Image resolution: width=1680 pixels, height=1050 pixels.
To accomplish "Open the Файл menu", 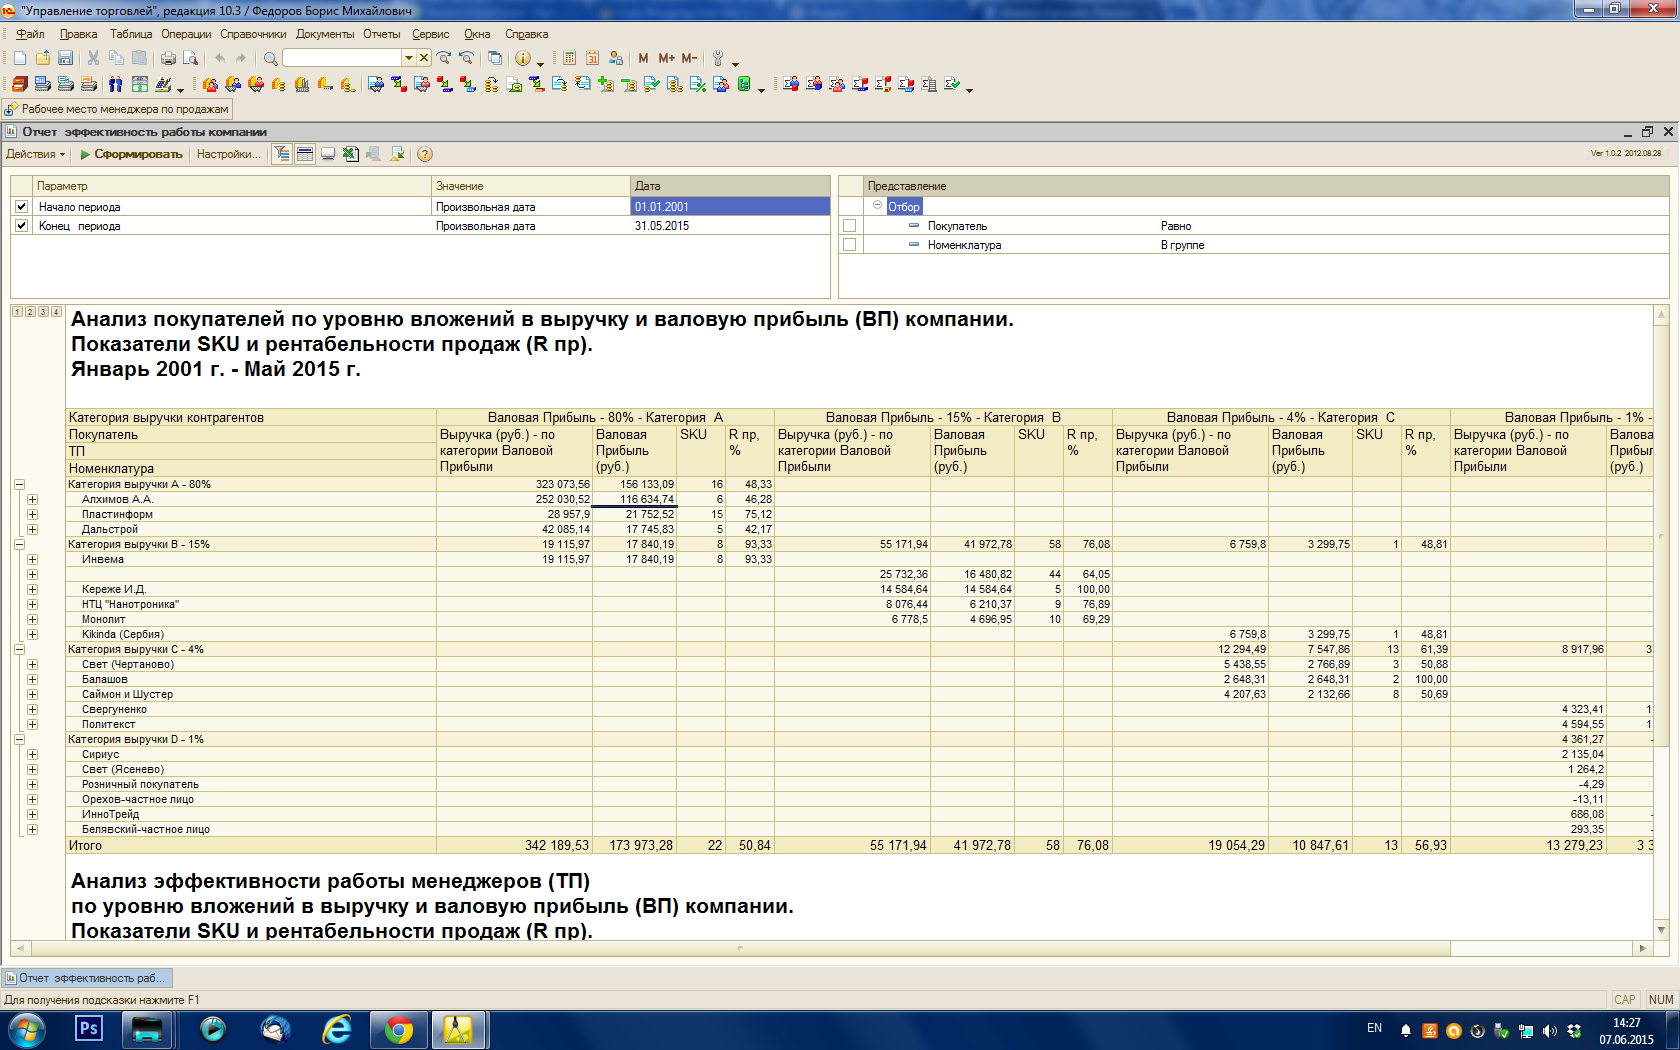I will tap(30, 34).
